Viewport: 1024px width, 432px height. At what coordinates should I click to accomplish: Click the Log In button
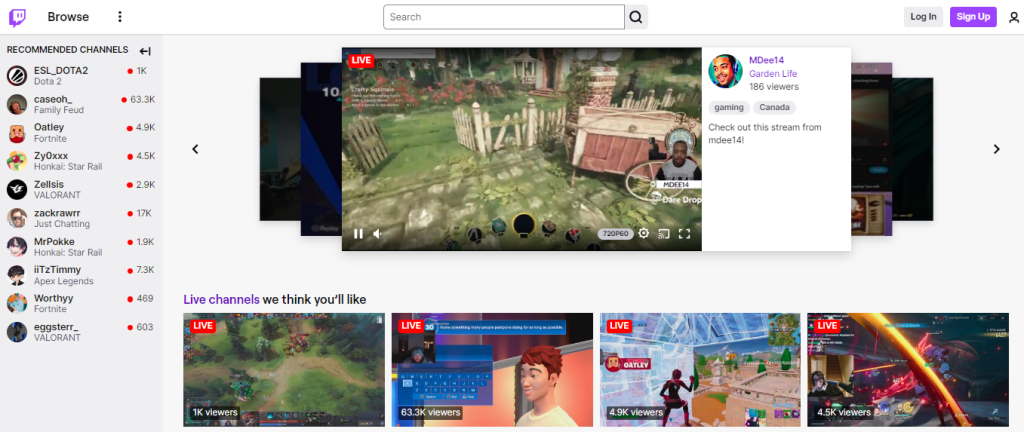coord(923,17)
